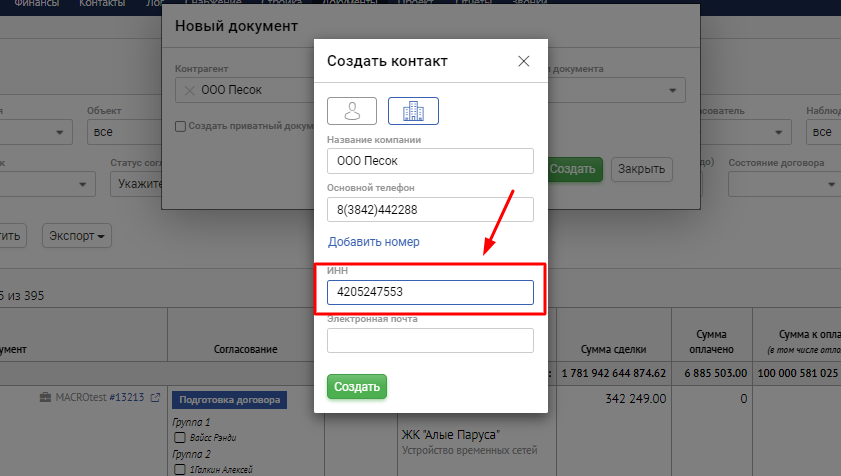This screenshot has width=841, height=476.
Task: Click the briefcase icon beside MACROtest
Action: 45,398
